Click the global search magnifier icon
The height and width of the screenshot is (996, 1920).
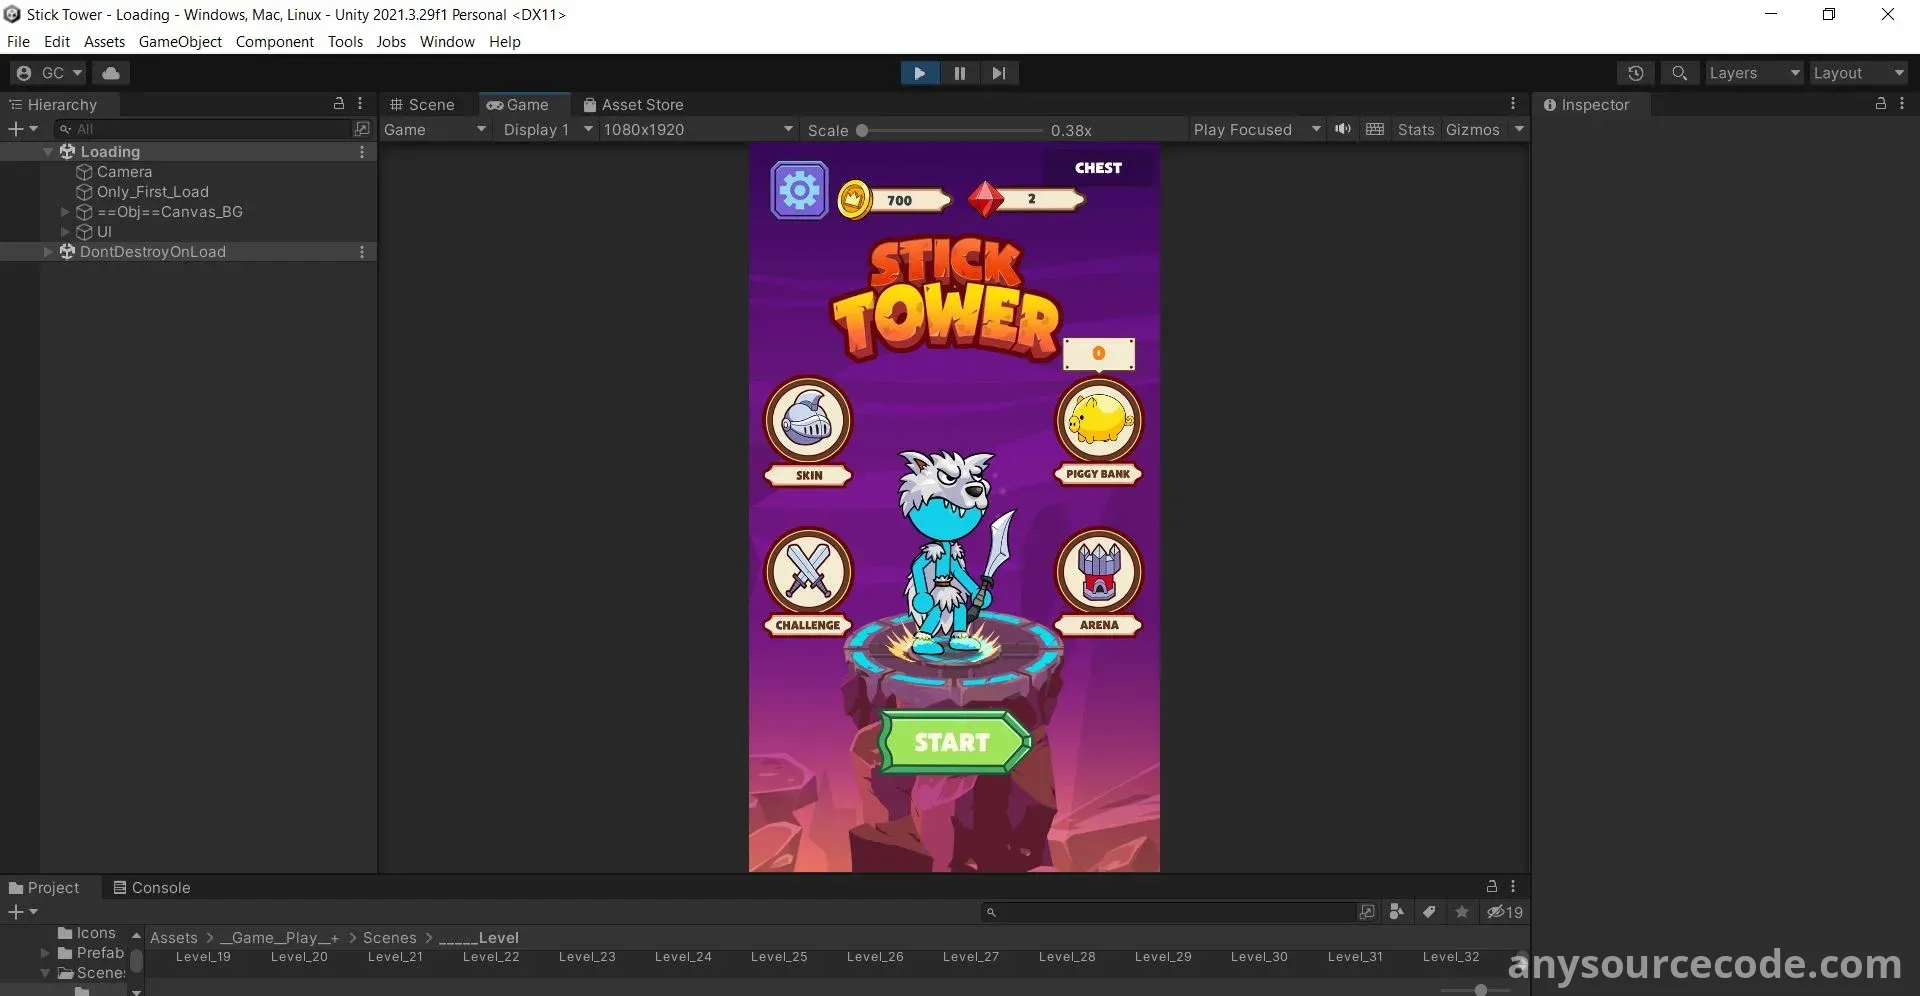[x=1679, y=73]
